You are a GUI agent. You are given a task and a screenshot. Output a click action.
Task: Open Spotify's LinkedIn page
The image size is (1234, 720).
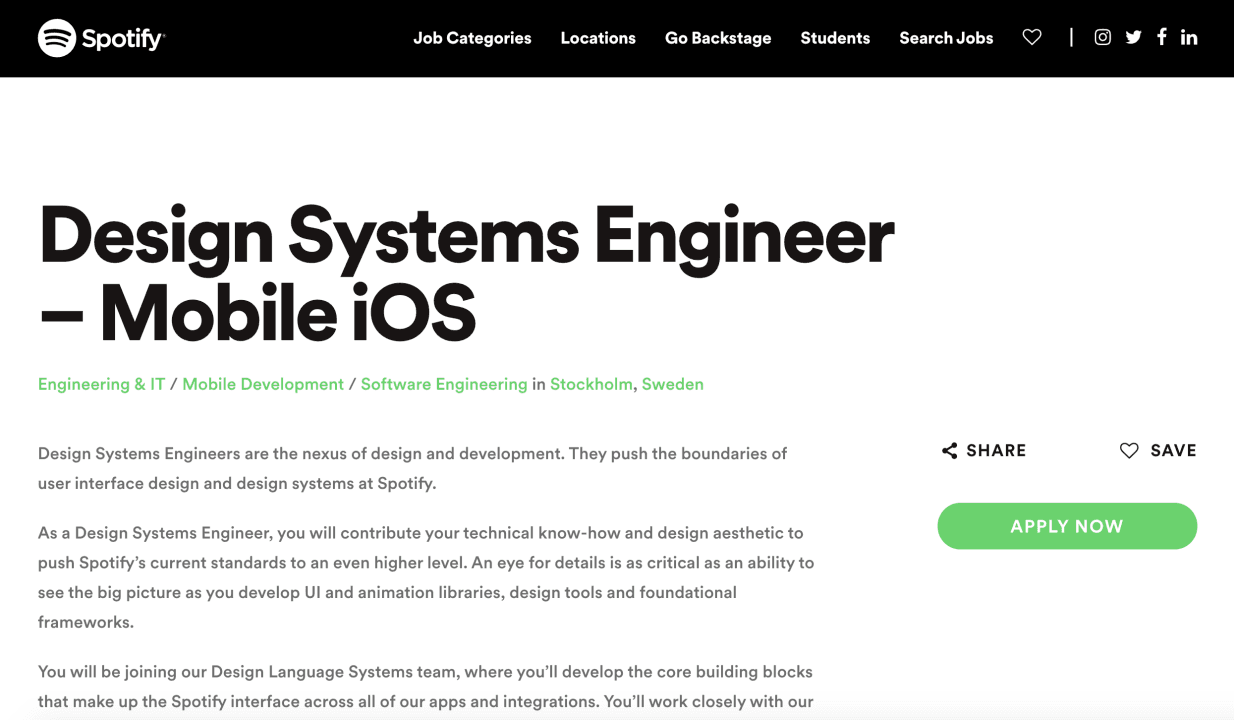tap(1189, 38)
